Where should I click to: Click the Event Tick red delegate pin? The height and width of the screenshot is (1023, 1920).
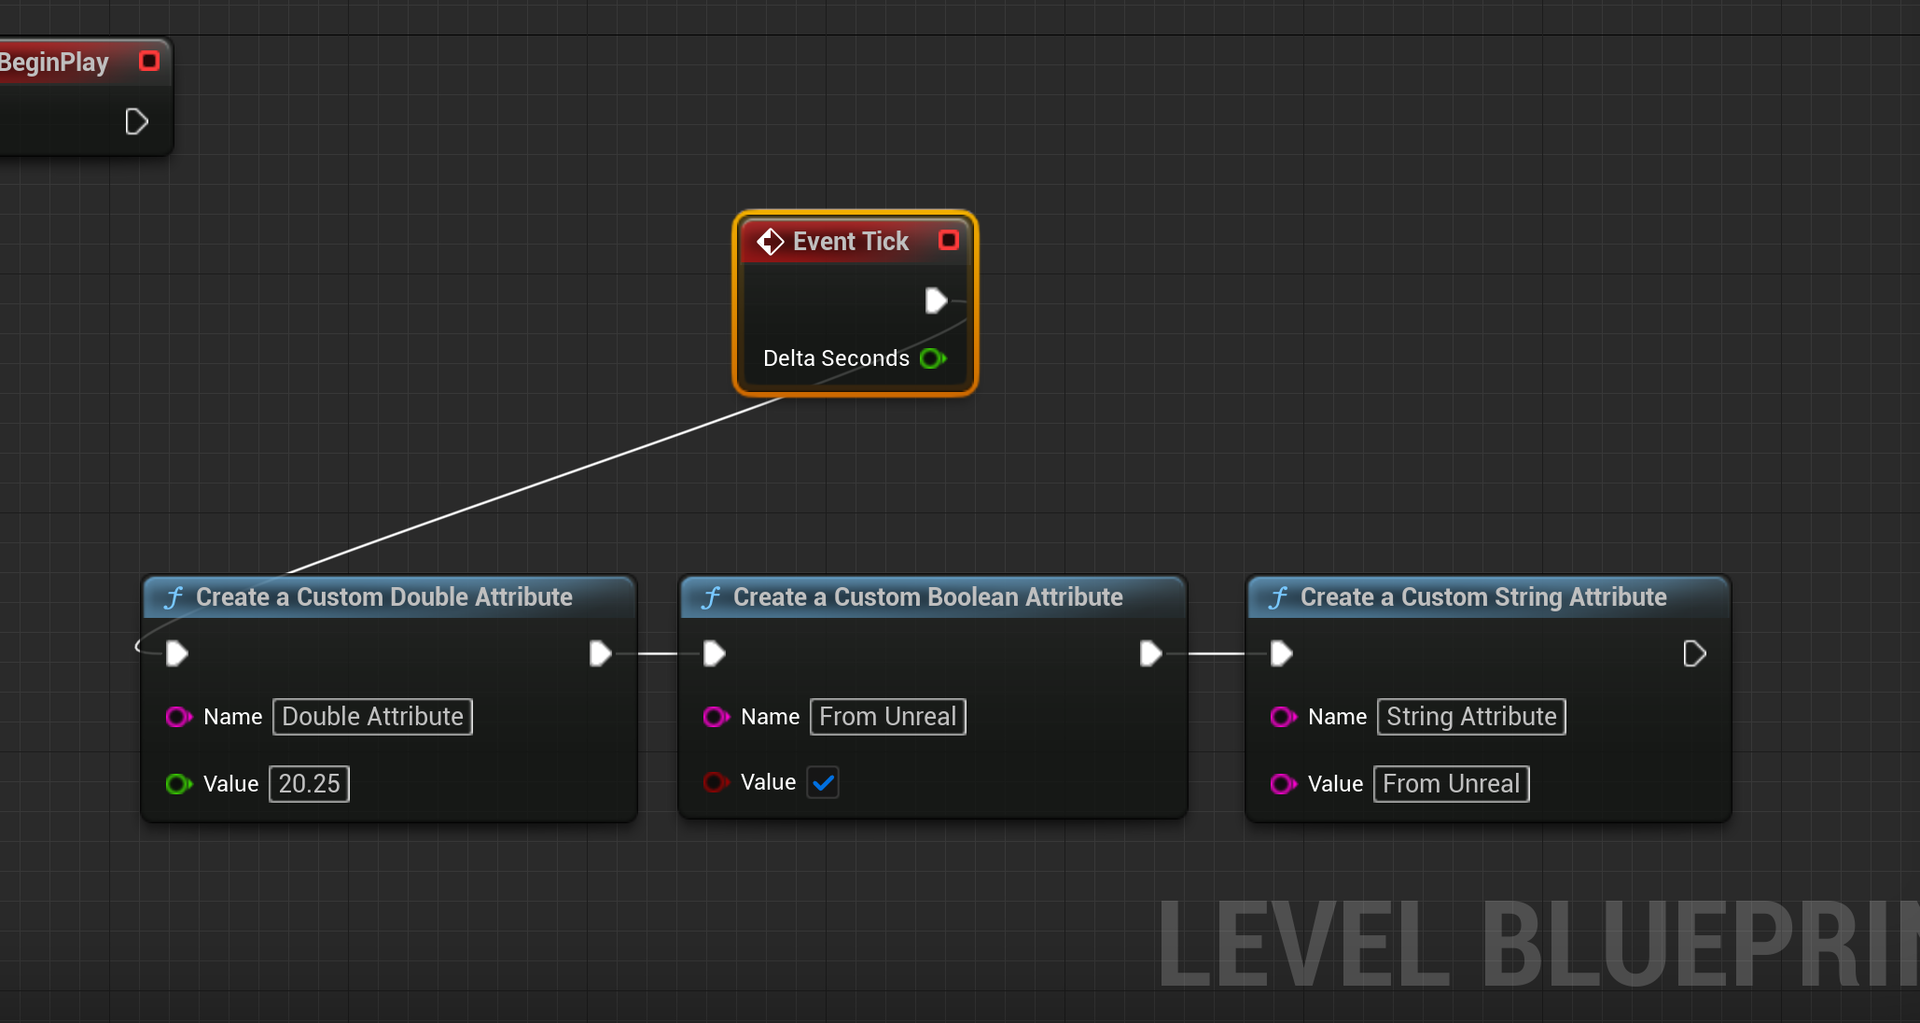948,240
